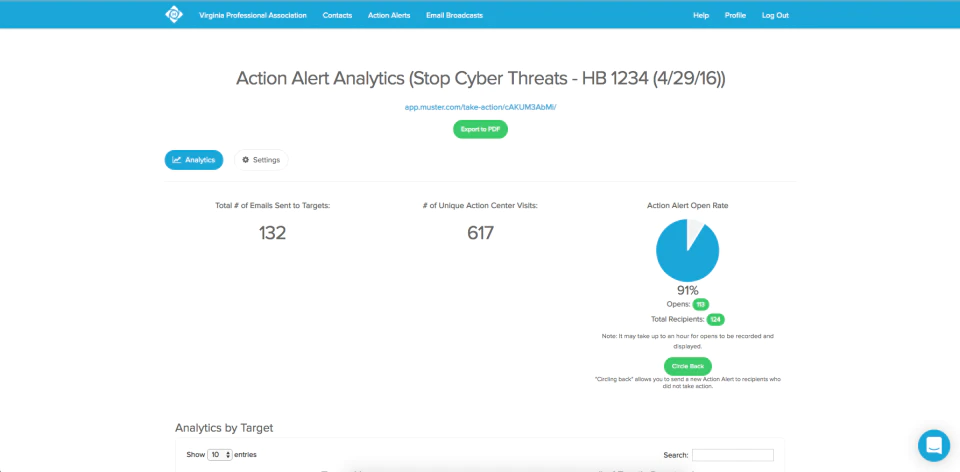Screen dimensions: 960x472
Task: Open the Help page
Action: [701, 15]
